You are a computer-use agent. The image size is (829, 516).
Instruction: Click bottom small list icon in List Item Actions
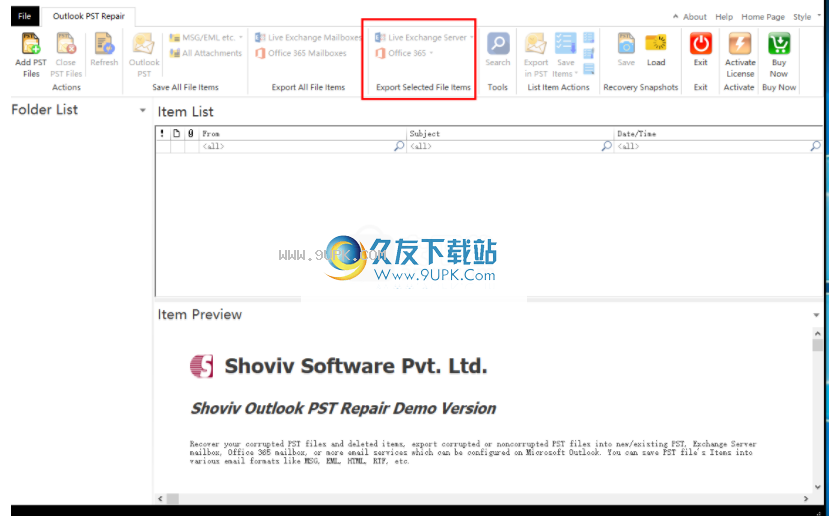[x=588, y=69]
